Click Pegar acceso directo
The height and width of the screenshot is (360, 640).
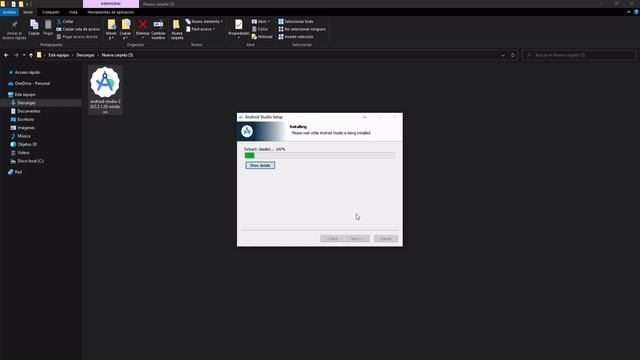(77, 37)
